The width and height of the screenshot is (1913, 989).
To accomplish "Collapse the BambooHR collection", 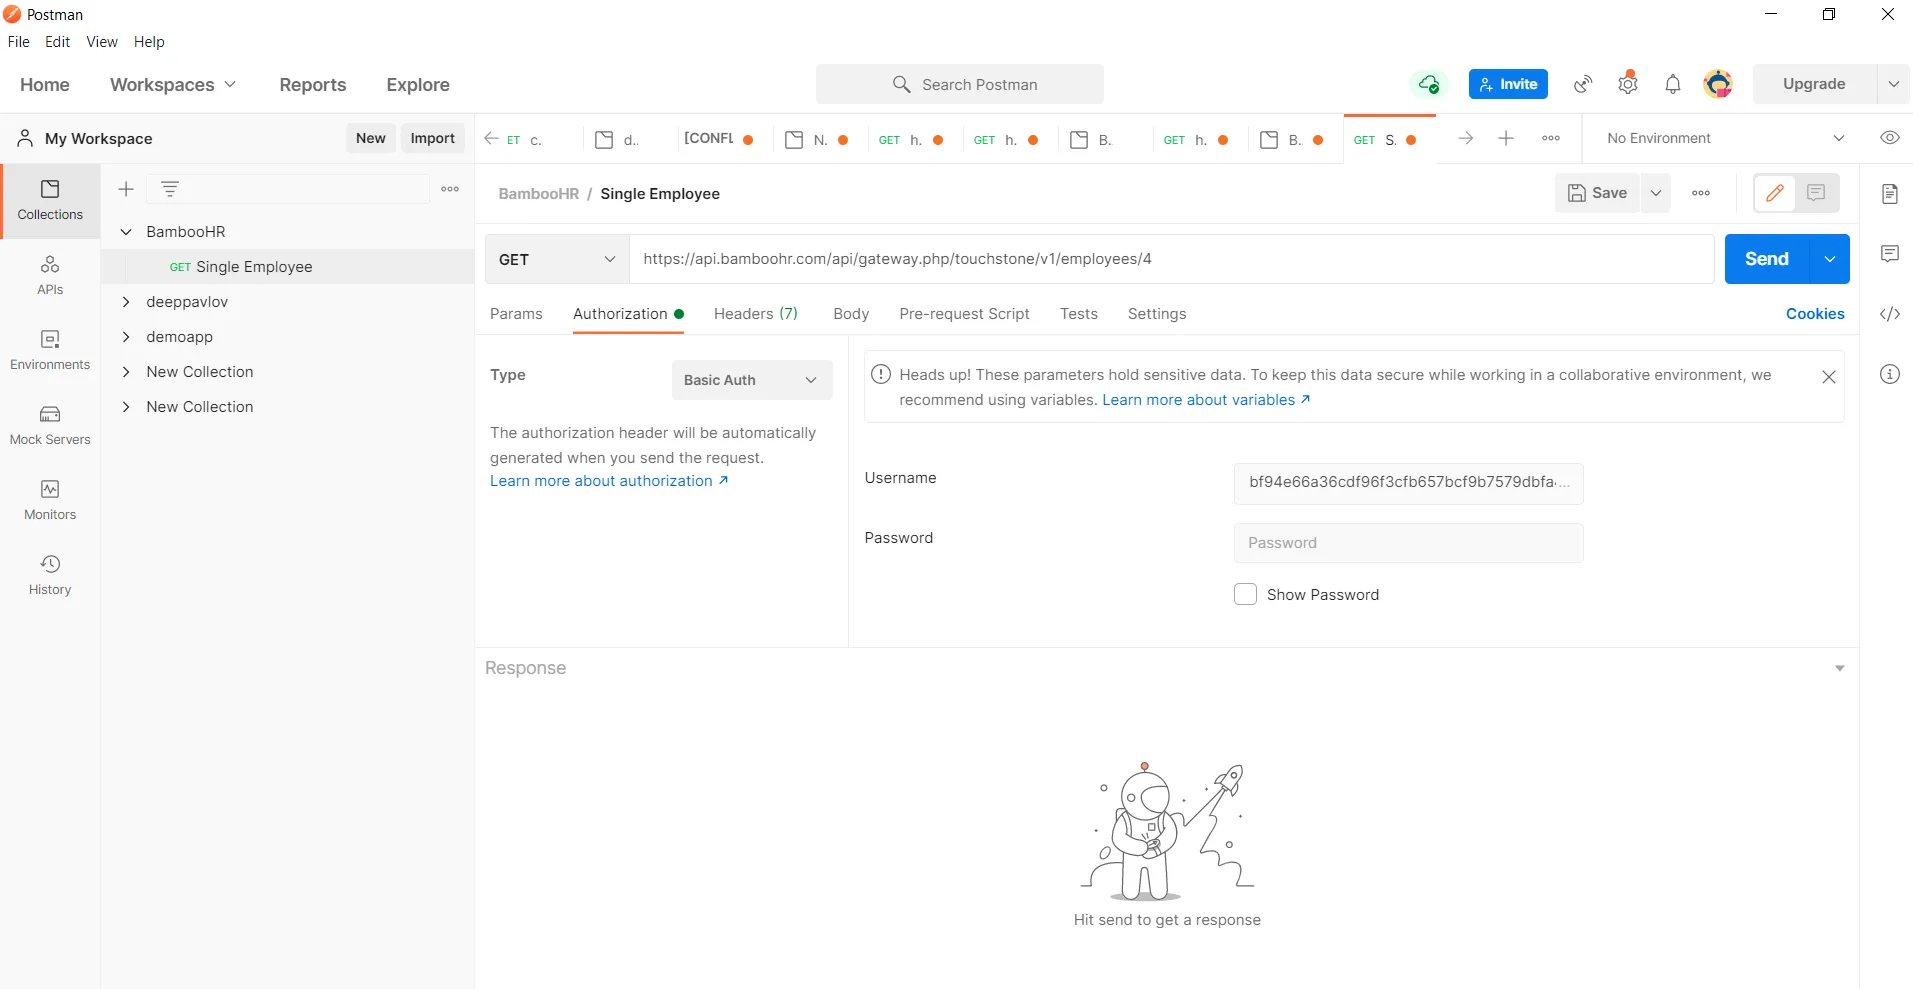I will pyautogui.click(x=126, y=232).
